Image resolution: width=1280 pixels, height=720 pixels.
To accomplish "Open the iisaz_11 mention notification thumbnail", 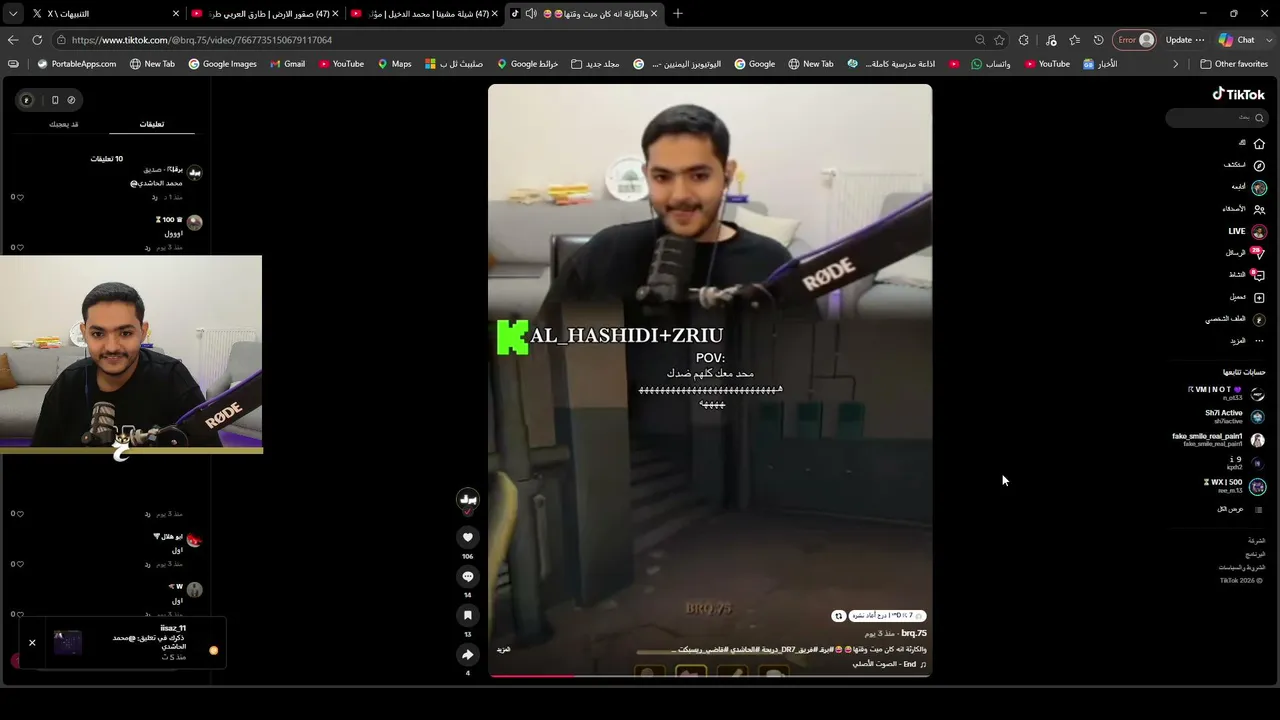I will [67, 642].
